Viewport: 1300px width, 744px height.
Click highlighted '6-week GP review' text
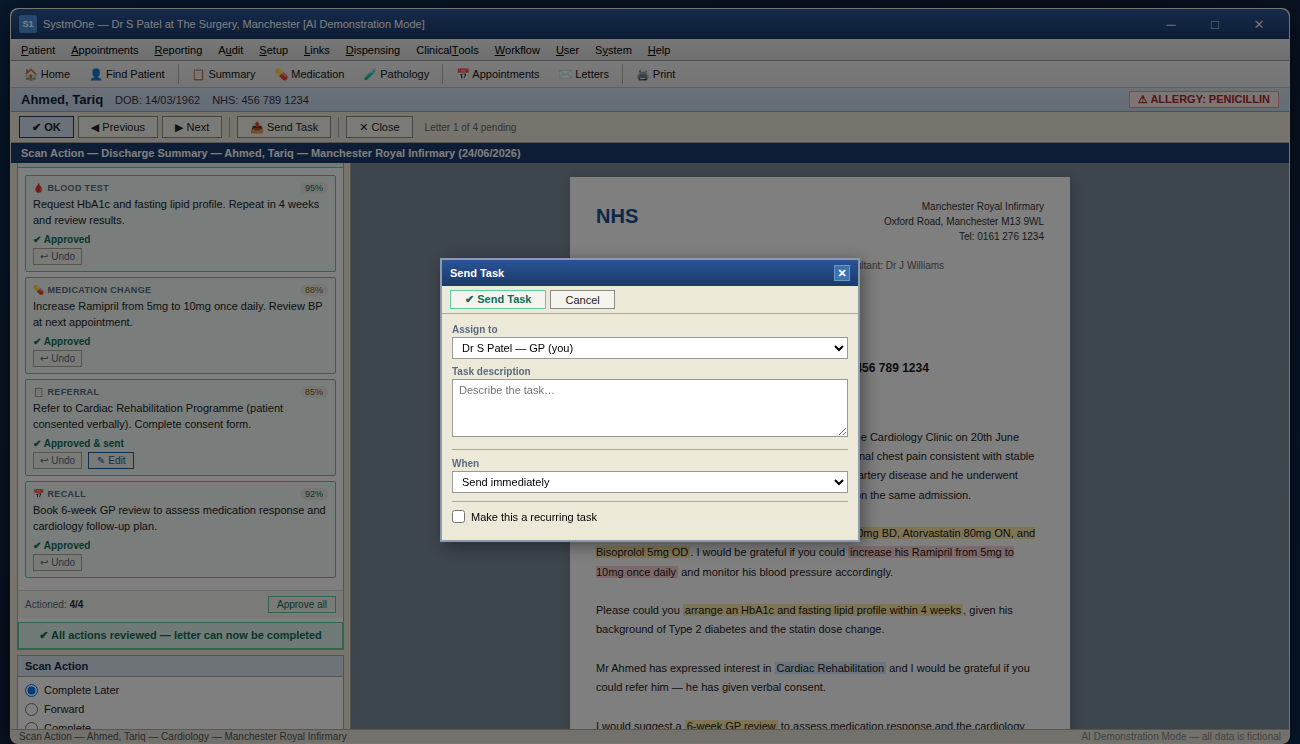point(731,726)
